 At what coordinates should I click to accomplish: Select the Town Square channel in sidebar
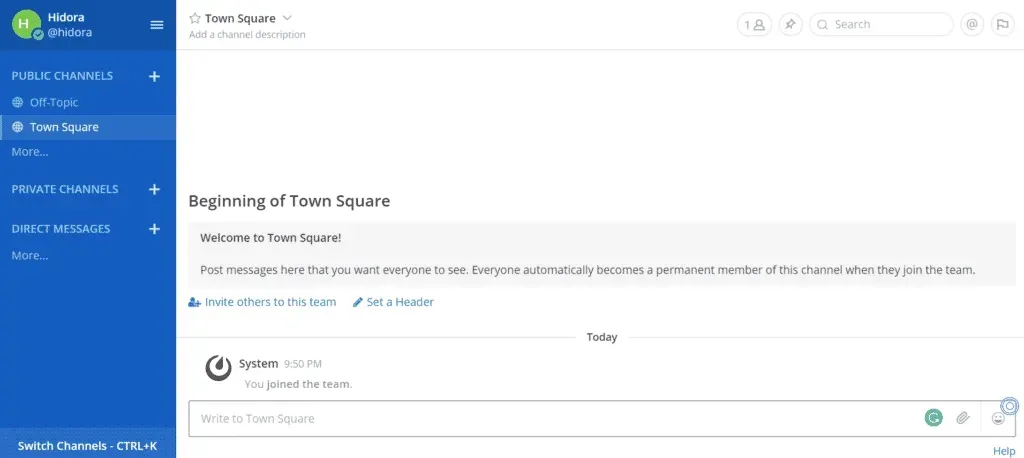coord(64,127)
